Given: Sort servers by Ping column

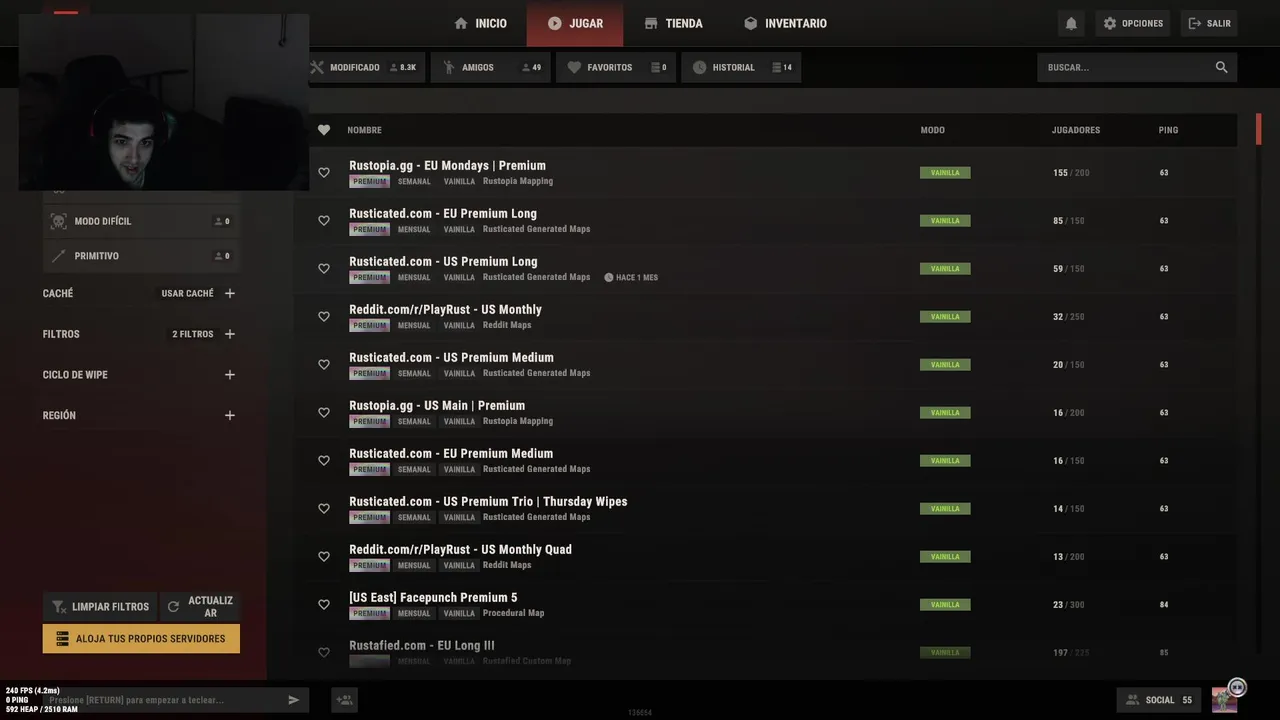Looking at the screenshot, I should pyautogui.click(x=1168, y=130).
